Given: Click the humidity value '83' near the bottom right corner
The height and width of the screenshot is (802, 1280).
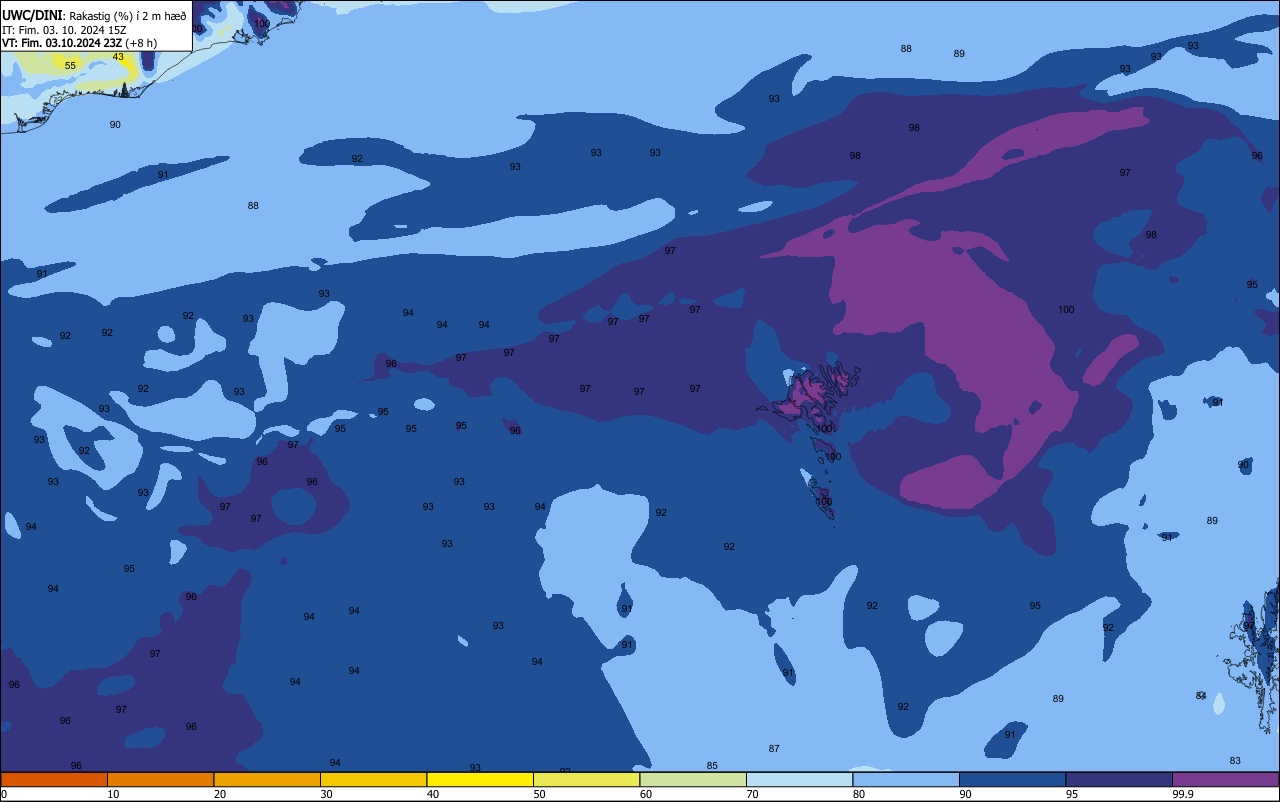Looking at the screenshot, I should coord(1235,761).
